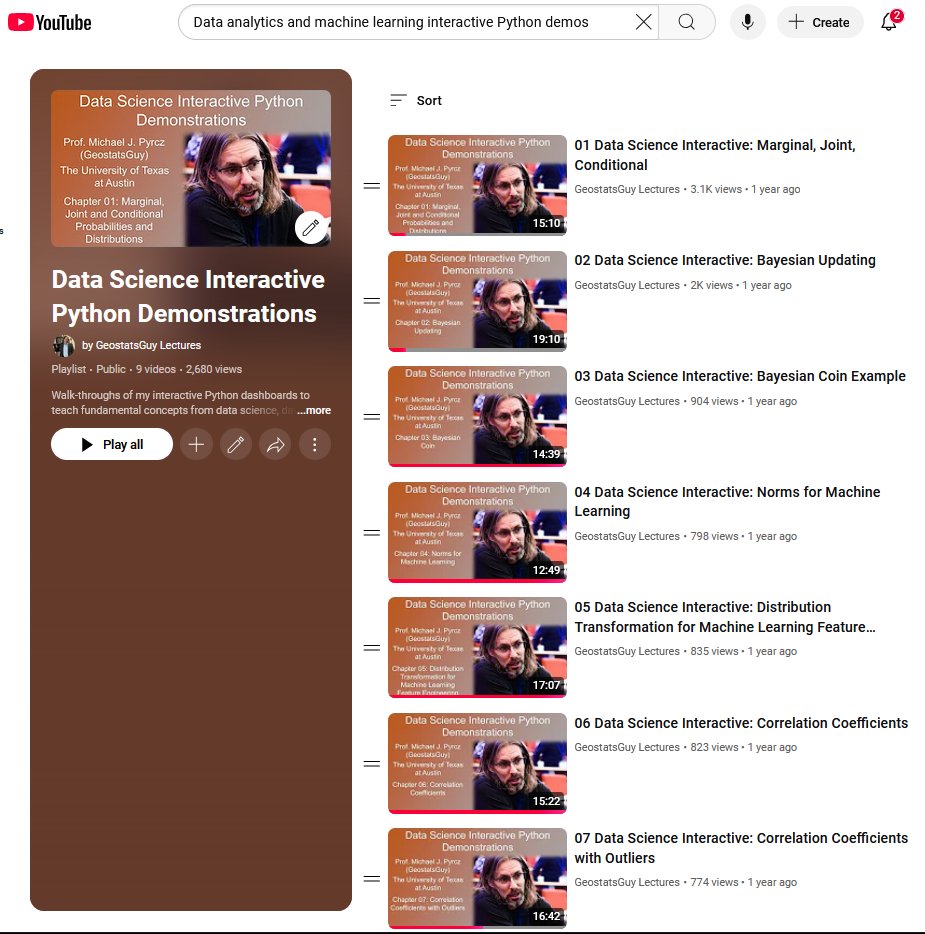Clear the search box with the X icon
The image size is (925, 934).
click(x=643, y=22)
